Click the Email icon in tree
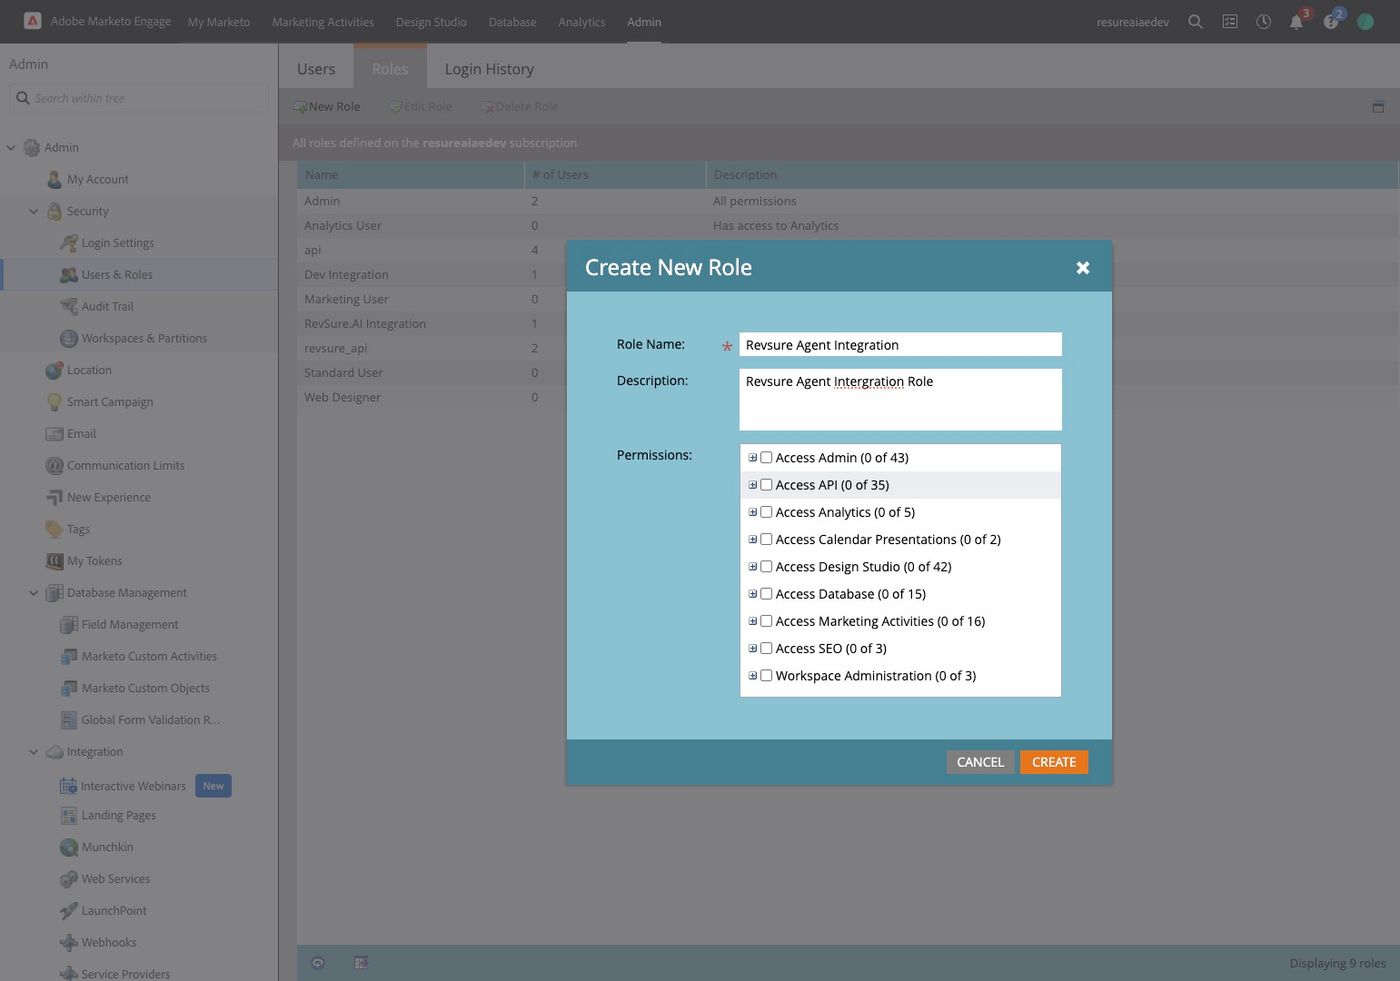 point(54,434)
